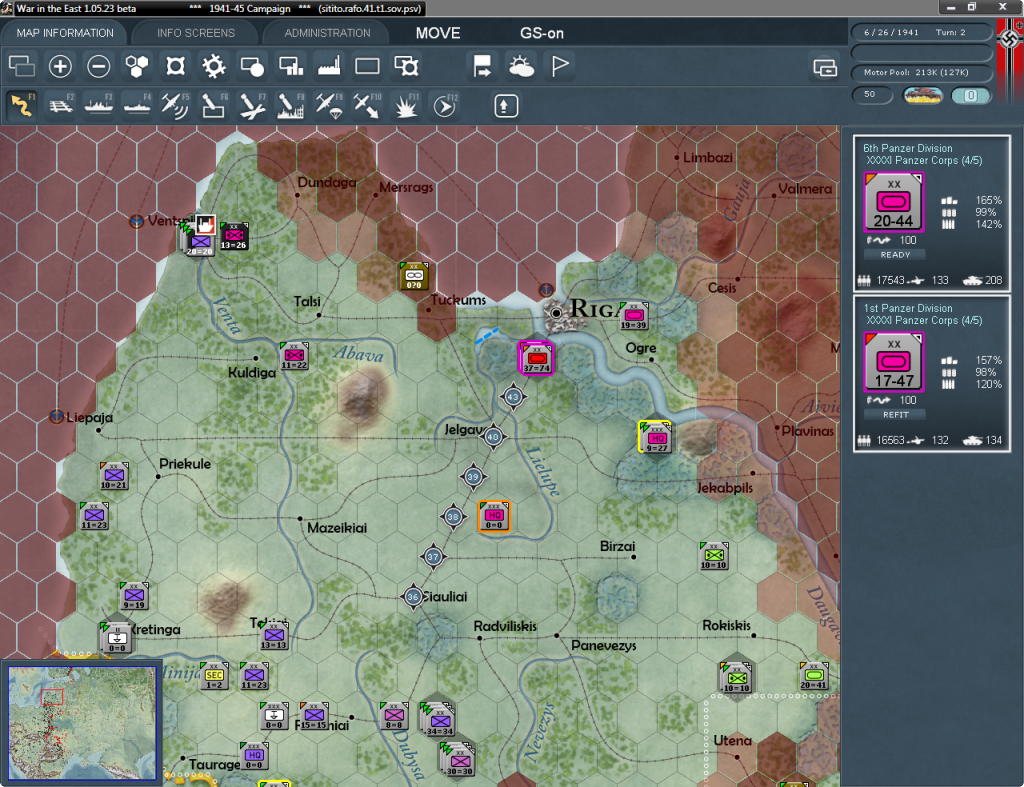The image size is (1024, 787).
Task: Click the MOVE mode label
Action: (x=438, y=33)
